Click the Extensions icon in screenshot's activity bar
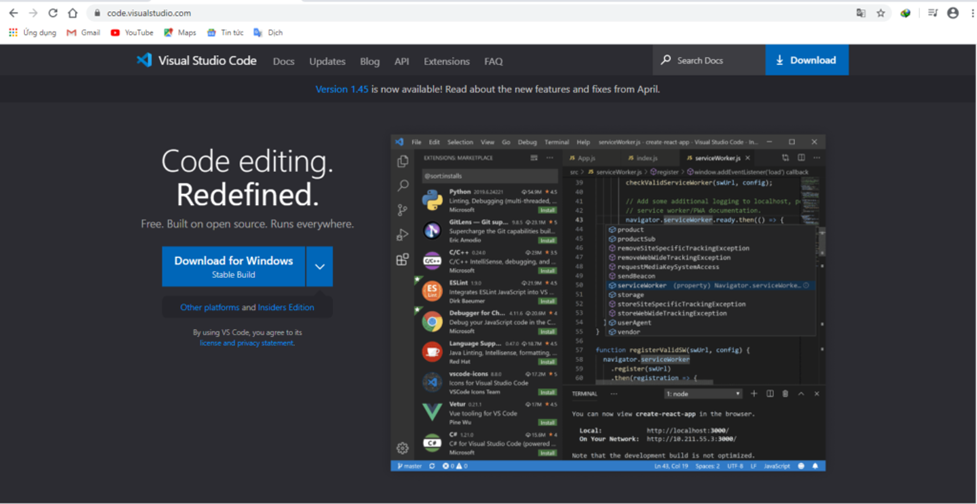 [x=403, y=259]
